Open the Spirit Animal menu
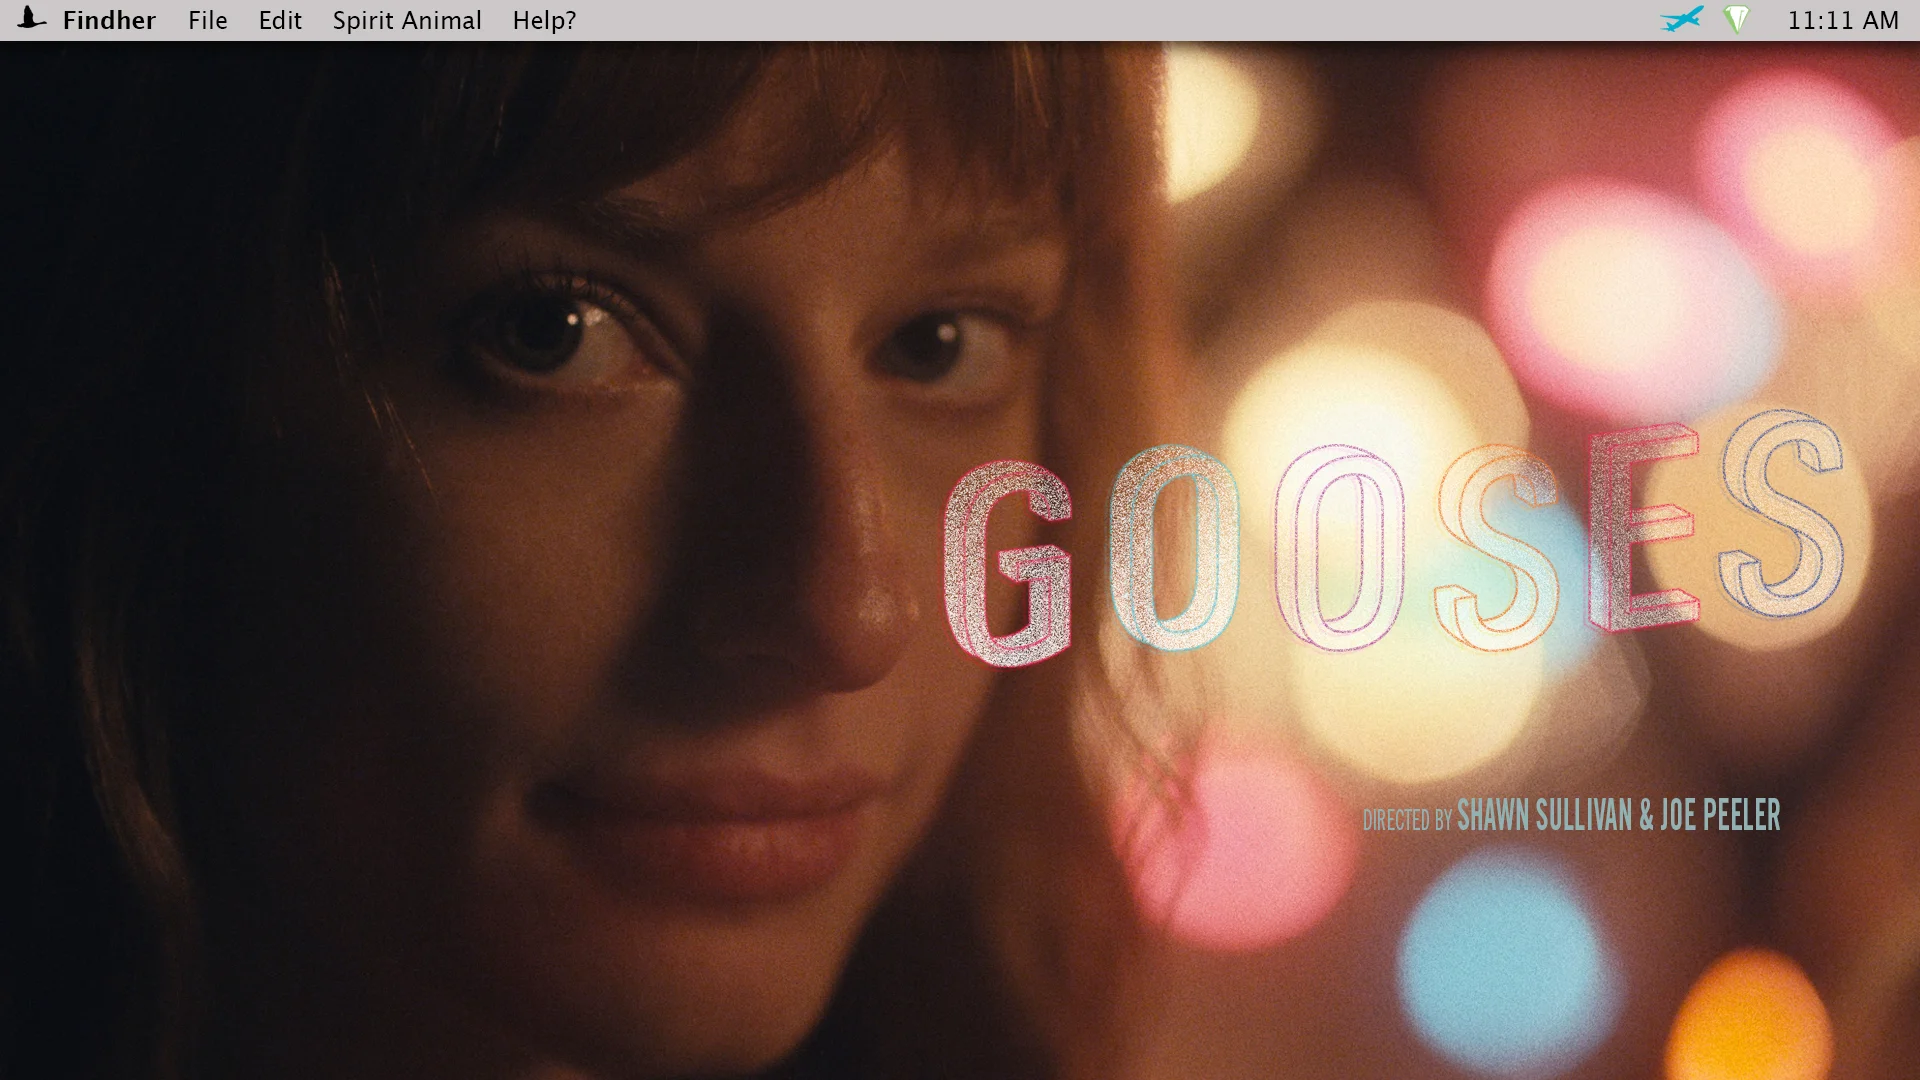The width and height of the screenshot is (1920, 1080). (x=406, y=19)
